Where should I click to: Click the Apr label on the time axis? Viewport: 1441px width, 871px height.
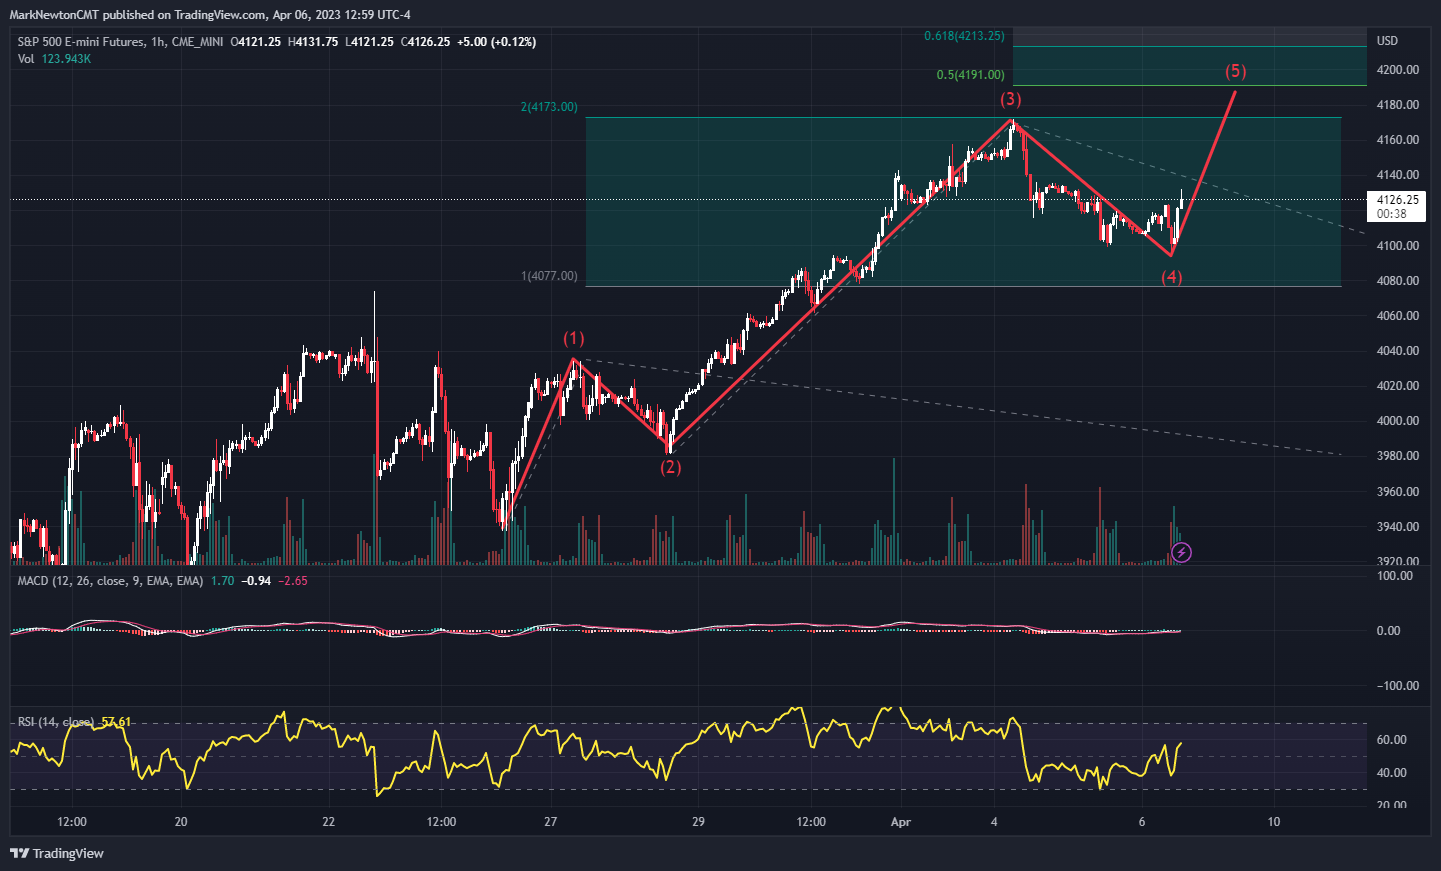pyautogui.click(x=900, y=822)
